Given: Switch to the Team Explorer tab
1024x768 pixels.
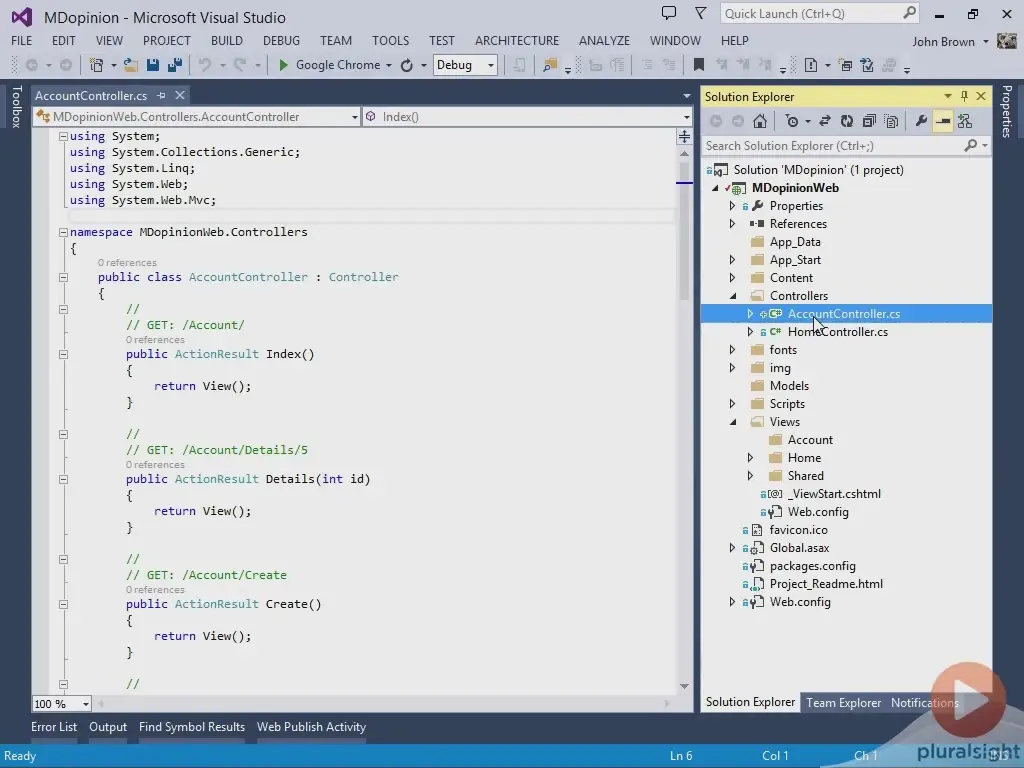Looking at the screenshot, I should 843,703.
